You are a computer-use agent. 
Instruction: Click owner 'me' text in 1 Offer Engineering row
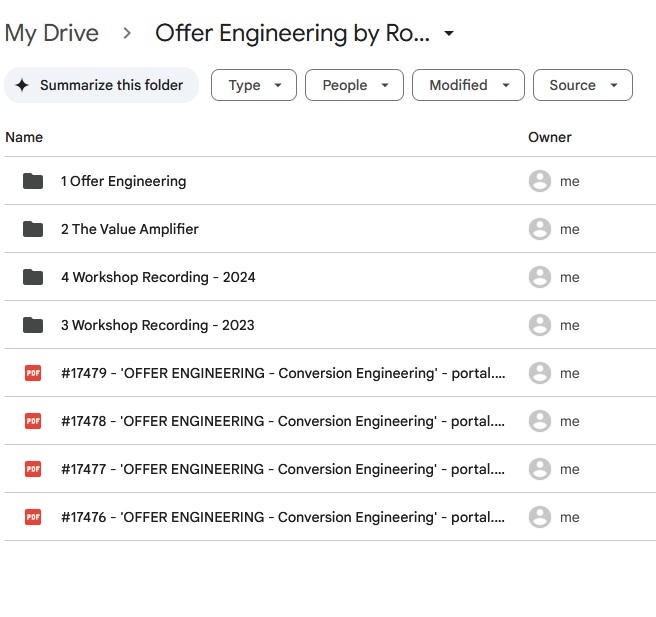click(x=570, y=182)
